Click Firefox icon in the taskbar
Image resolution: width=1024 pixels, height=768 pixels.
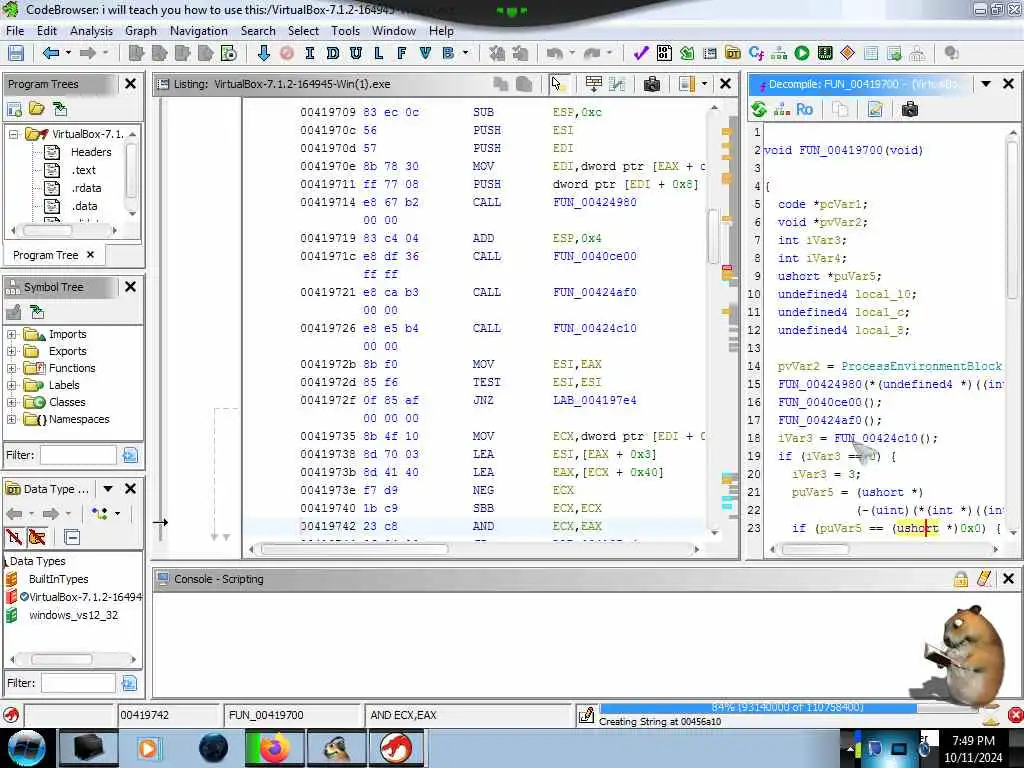[x=276, y=748]
